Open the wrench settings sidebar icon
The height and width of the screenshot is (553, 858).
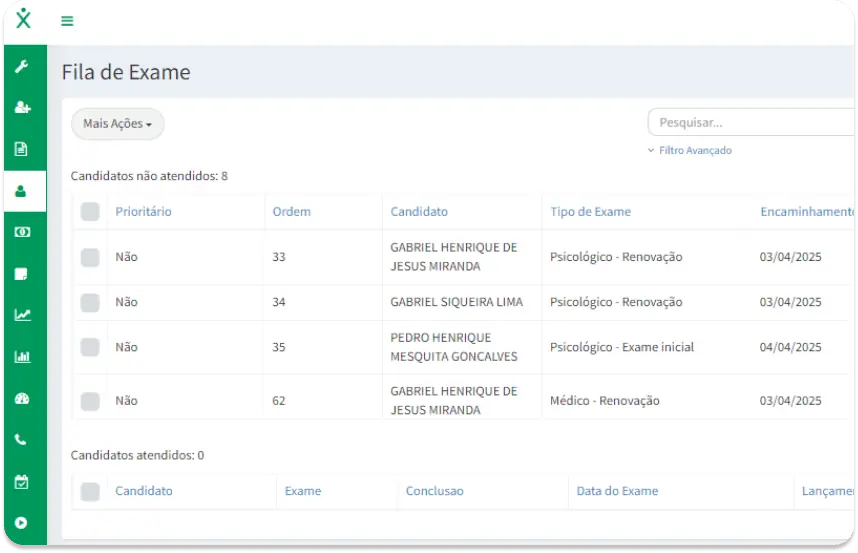[x=22, y=67]
